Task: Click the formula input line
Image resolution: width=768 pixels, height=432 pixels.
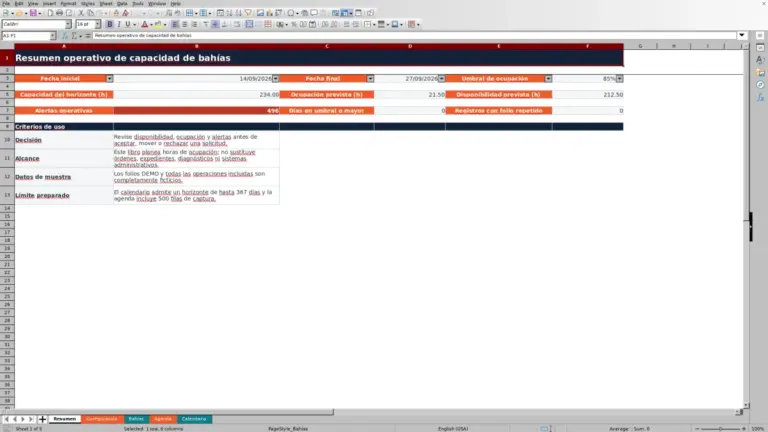Action: (x=414, y=35)
